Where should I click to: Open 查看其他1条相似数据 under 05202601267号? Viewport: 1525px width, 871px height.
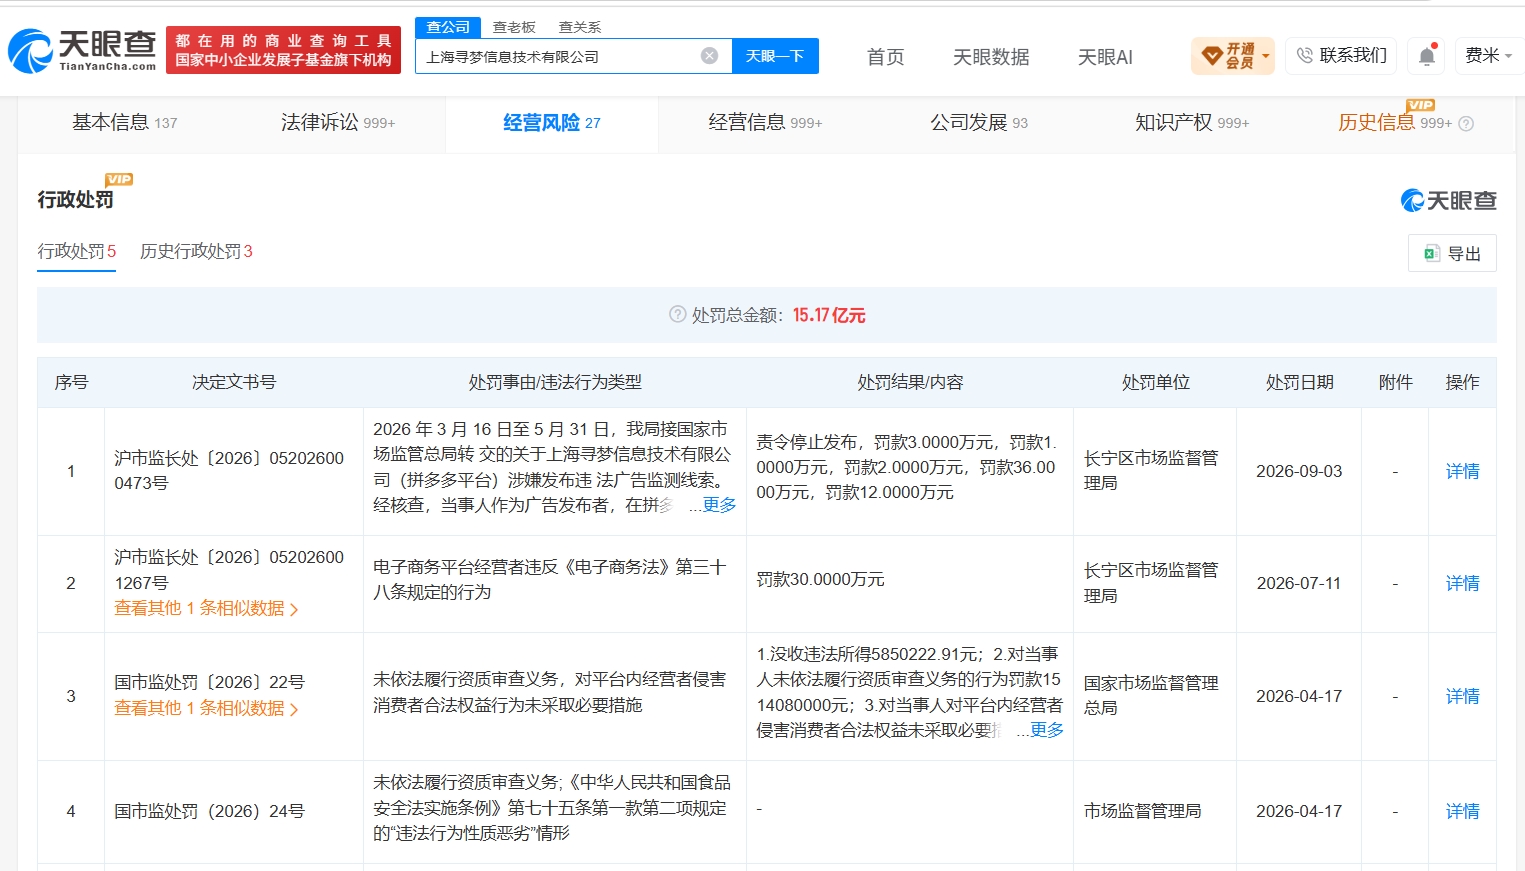point(206,608)
